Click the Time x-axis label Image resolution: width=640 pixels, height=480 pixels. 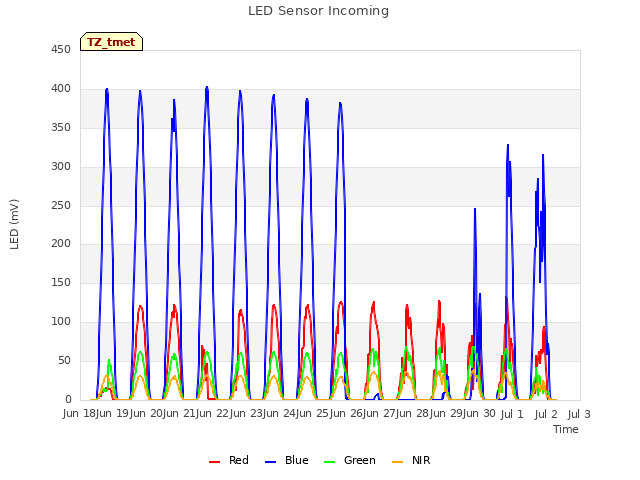point(566,429)
